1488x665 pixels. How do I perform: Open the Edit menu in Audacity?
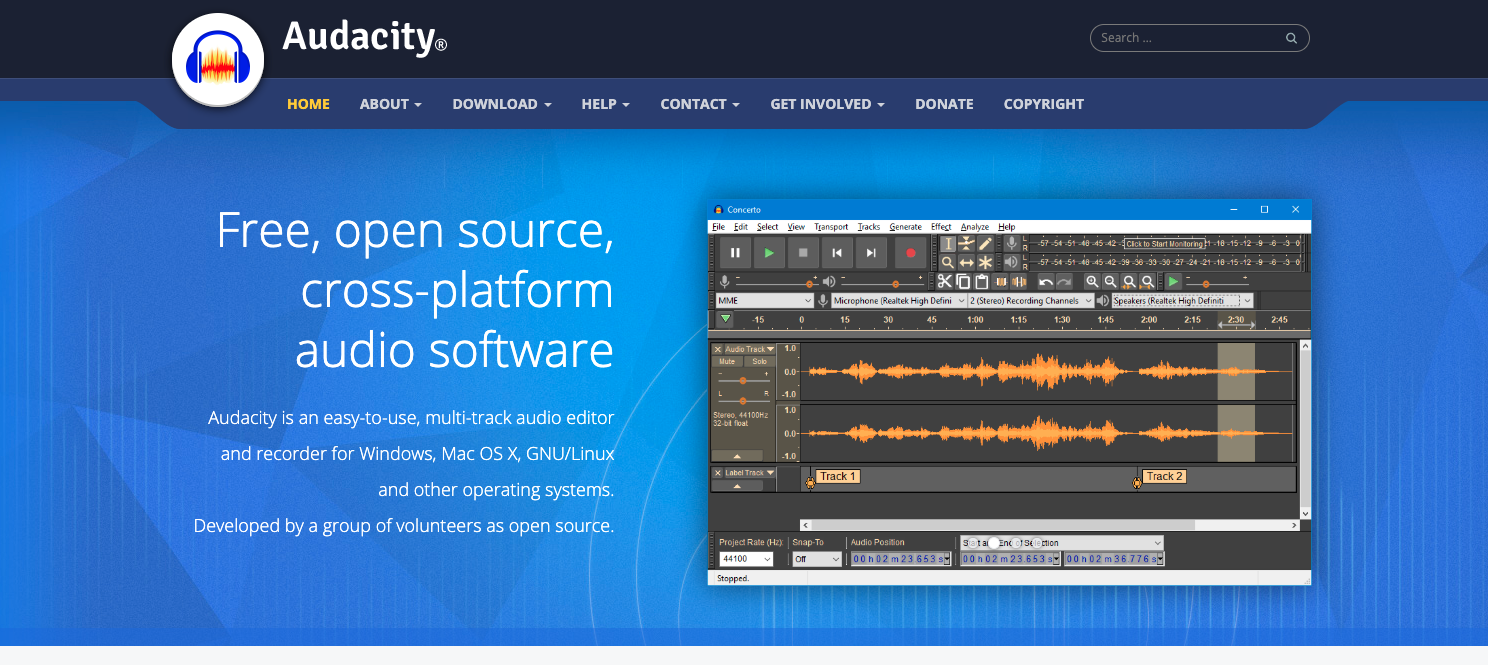click(740, 227)
